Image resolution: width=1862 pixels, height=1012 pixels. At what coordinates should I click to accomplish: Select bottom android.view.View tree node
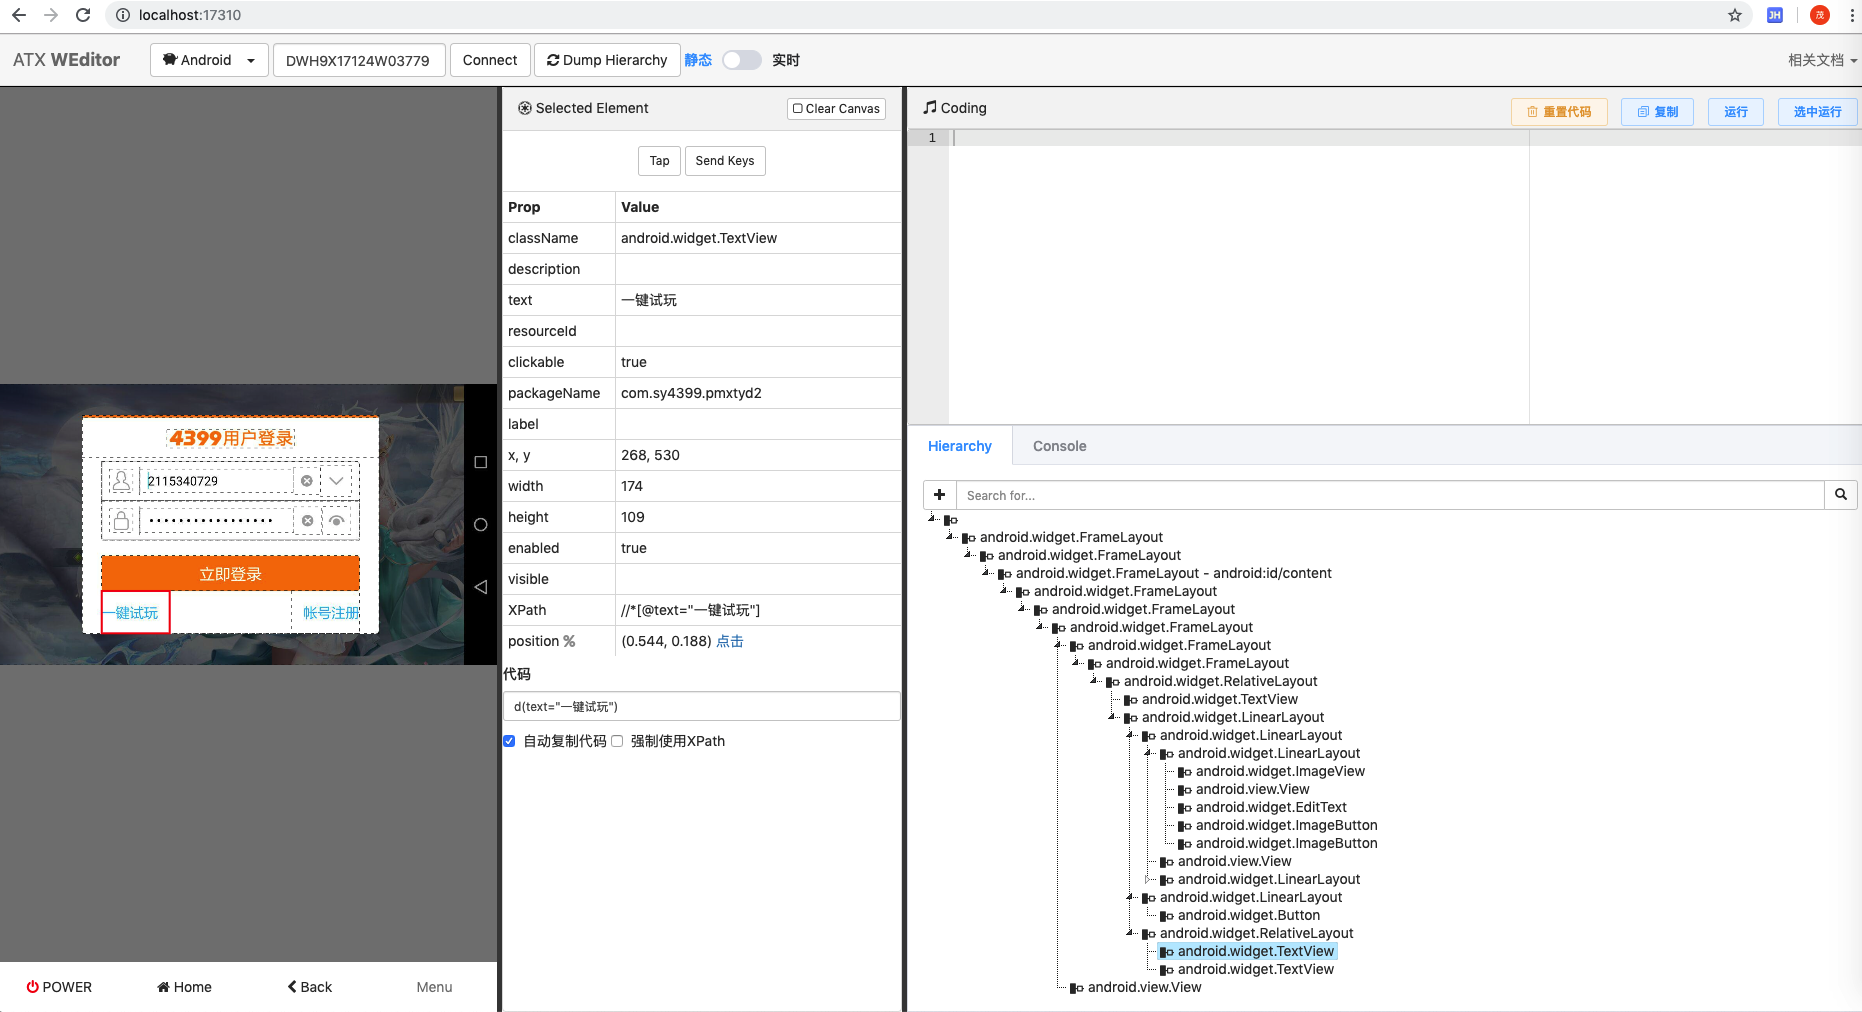click(x=1144, y=987)
